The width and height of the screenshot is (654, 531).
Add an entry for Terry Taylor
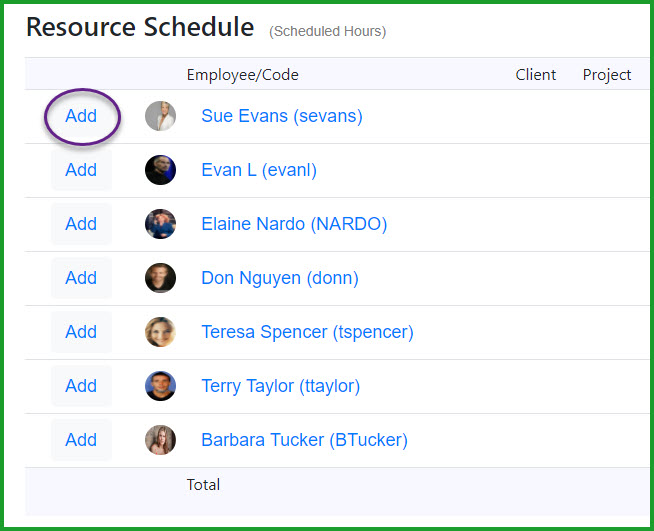click(x=81, y=386)
